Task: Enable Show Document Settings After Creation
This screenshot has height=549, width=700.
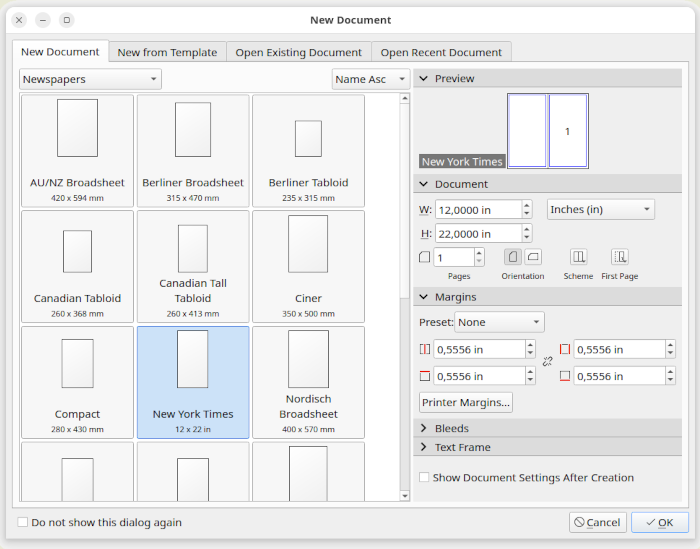Action: [x=425, y=478]
